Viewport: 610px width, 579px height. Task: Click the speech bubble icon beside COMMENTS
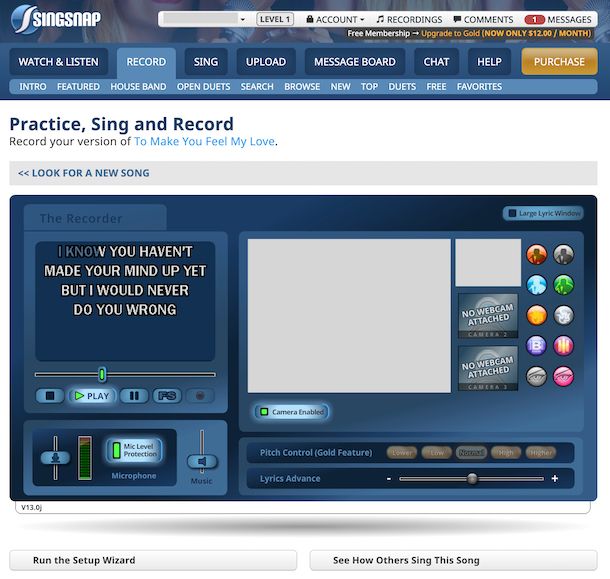pos(457,19)
